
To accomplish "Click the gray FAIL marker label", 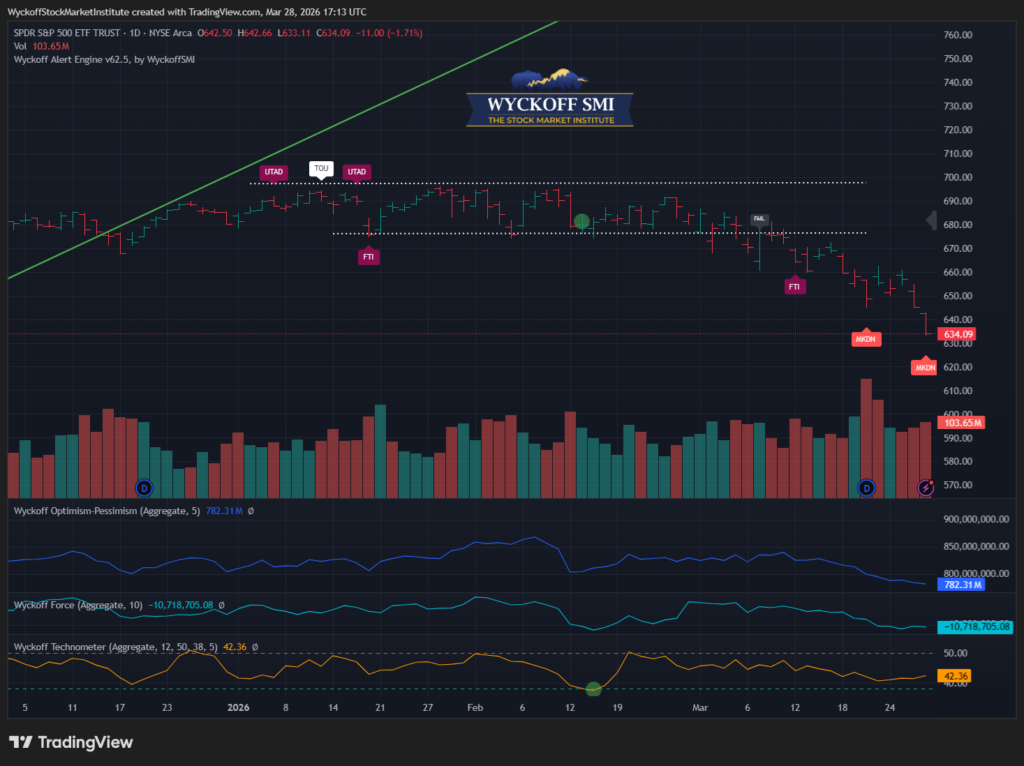I will [759, 218].
